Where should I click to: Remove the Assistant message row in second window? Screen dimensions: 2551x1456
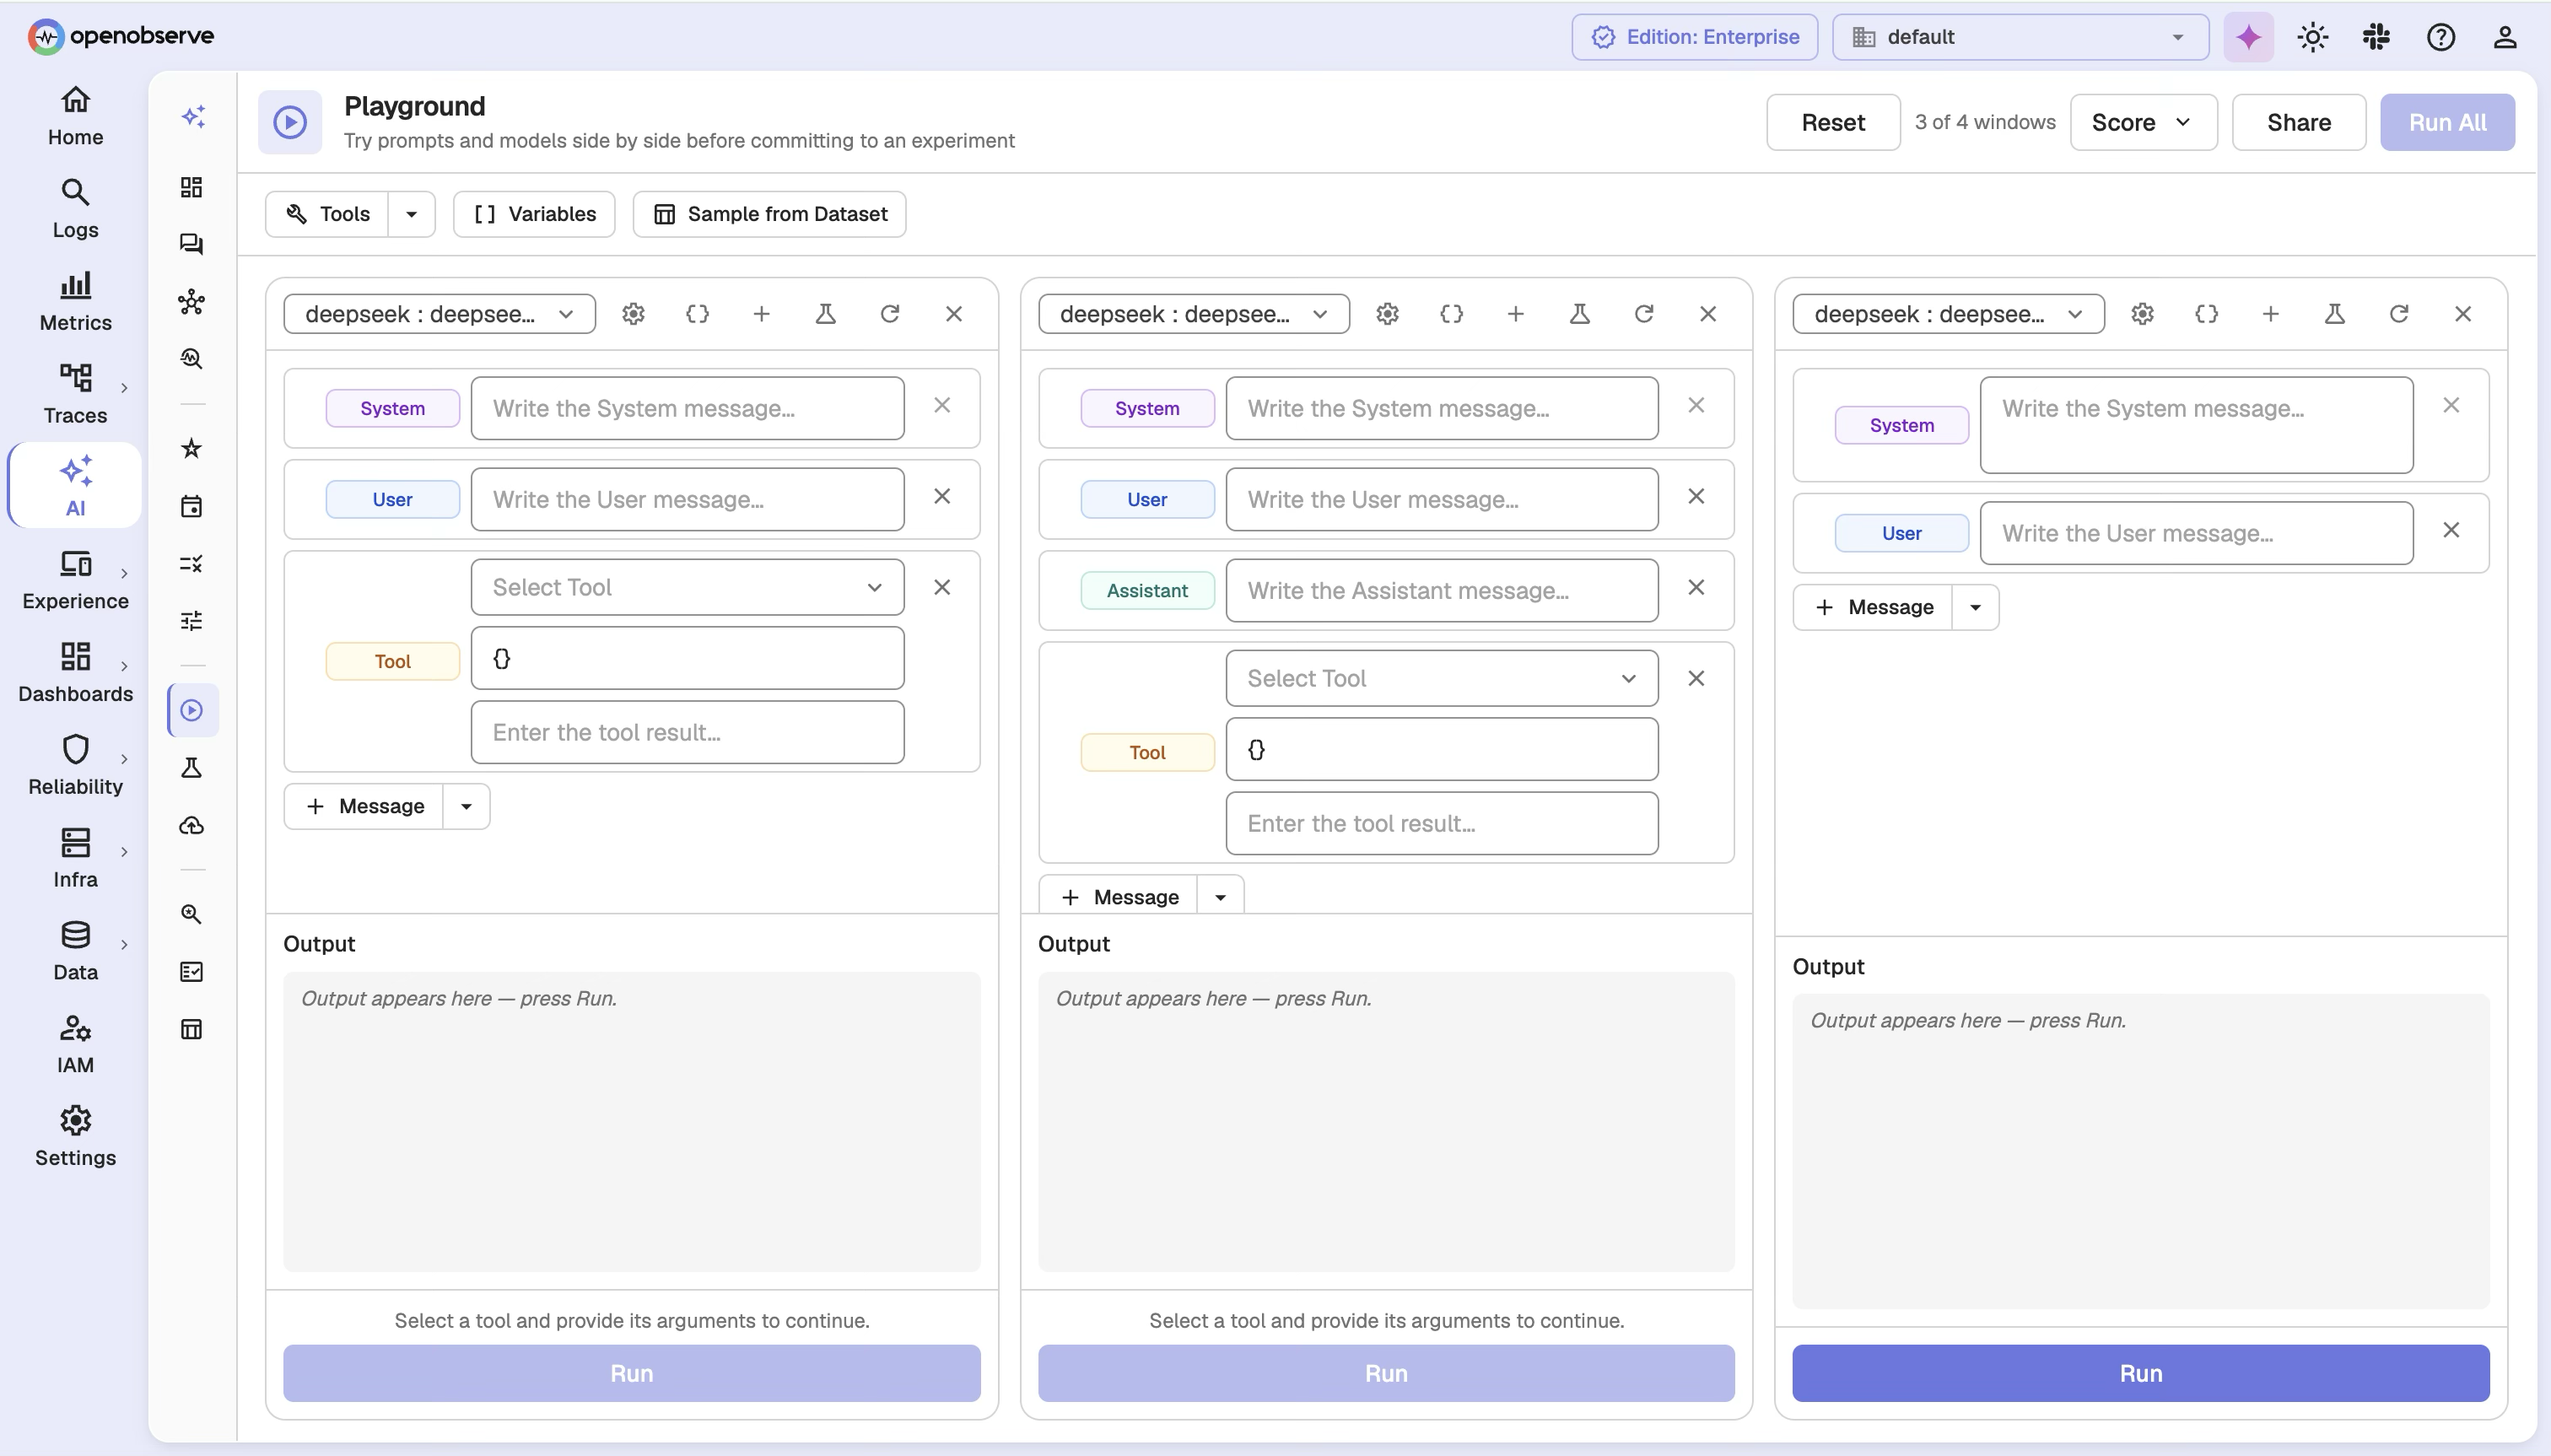[x=1696, y=587]
